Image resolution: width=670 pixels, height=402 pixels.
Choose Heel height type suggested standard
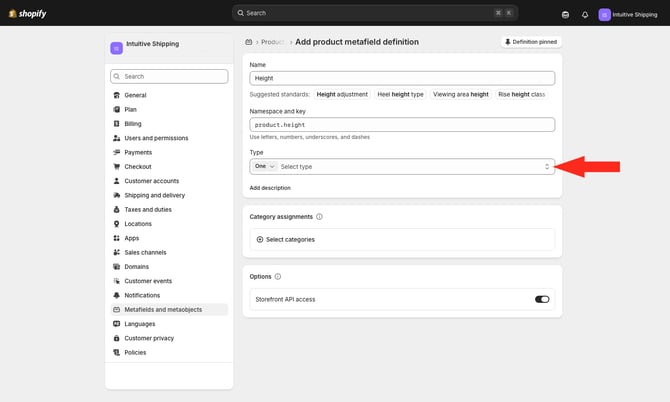[x=400, y=94]
